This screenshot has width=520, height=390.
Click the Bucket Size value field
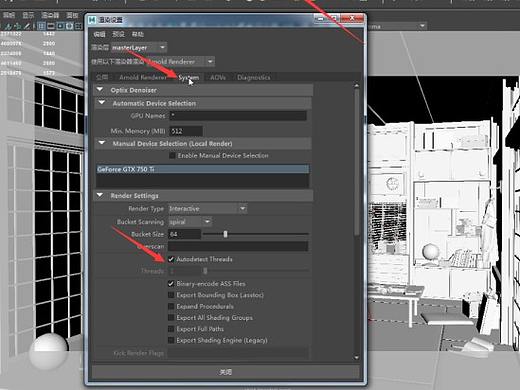tap(184, 234)
